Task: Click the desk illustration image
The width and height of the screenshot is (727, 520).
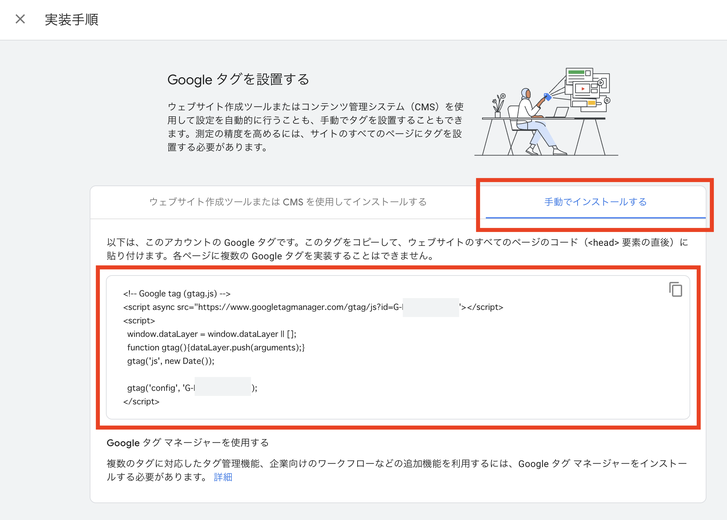Action: point(546,112)
